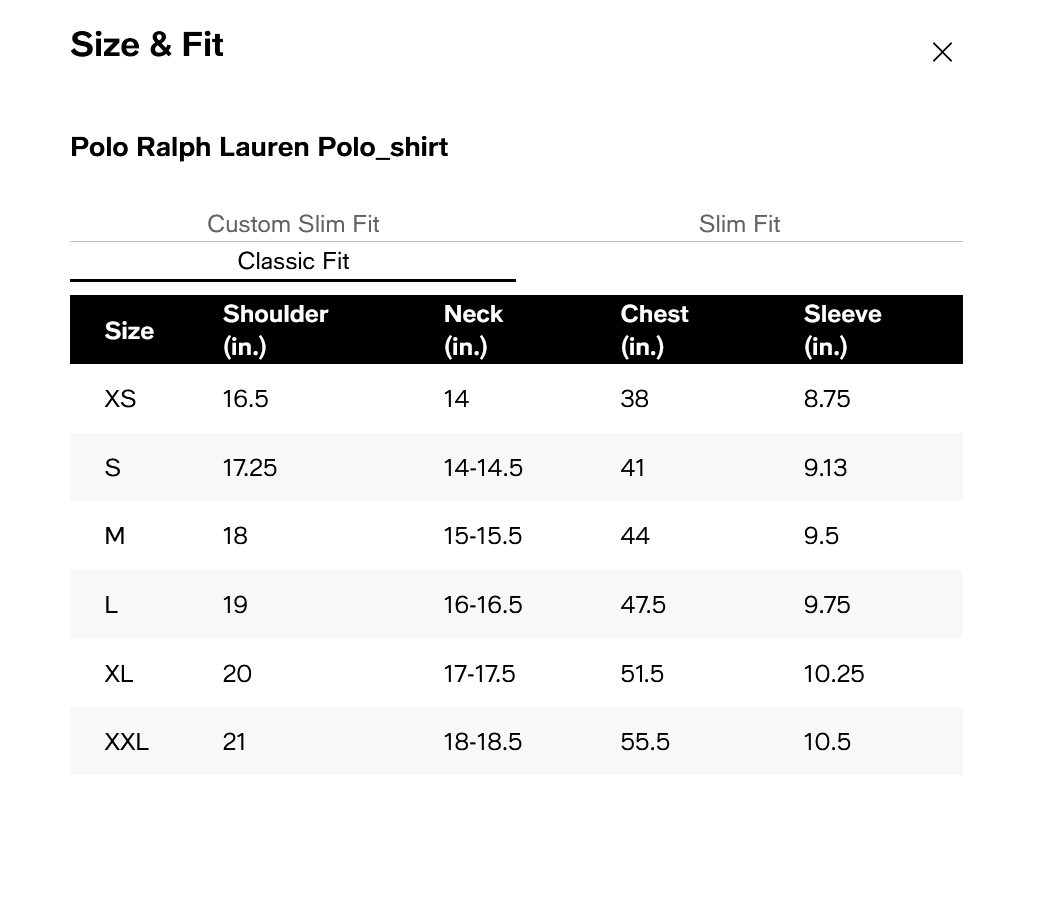Screen dimensions: 1038x900
Task: Click the 16-16.5 neck value for L
Action: (x=483, y=605)
